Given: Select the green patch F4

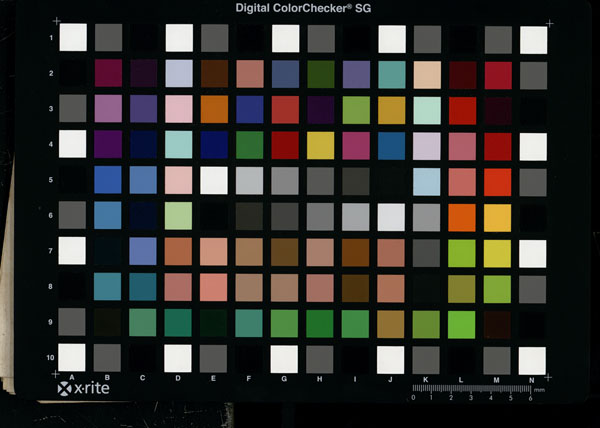Looking at the screenshot, I should coord(249,145).
